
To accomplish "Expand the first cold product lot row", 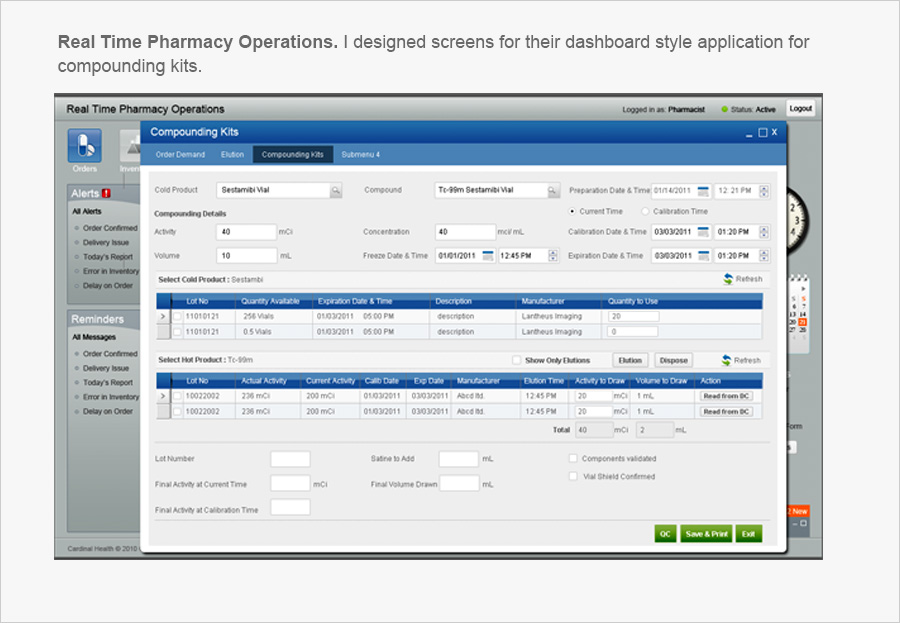I will (163, 316).
